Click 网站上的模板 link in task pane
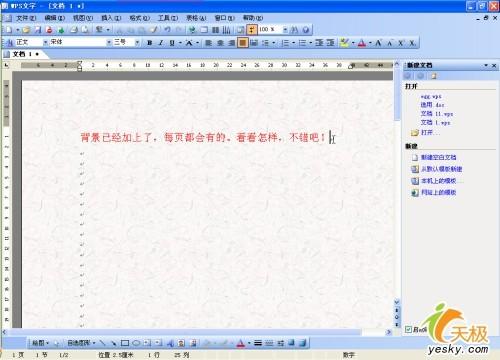 point(438,192)
